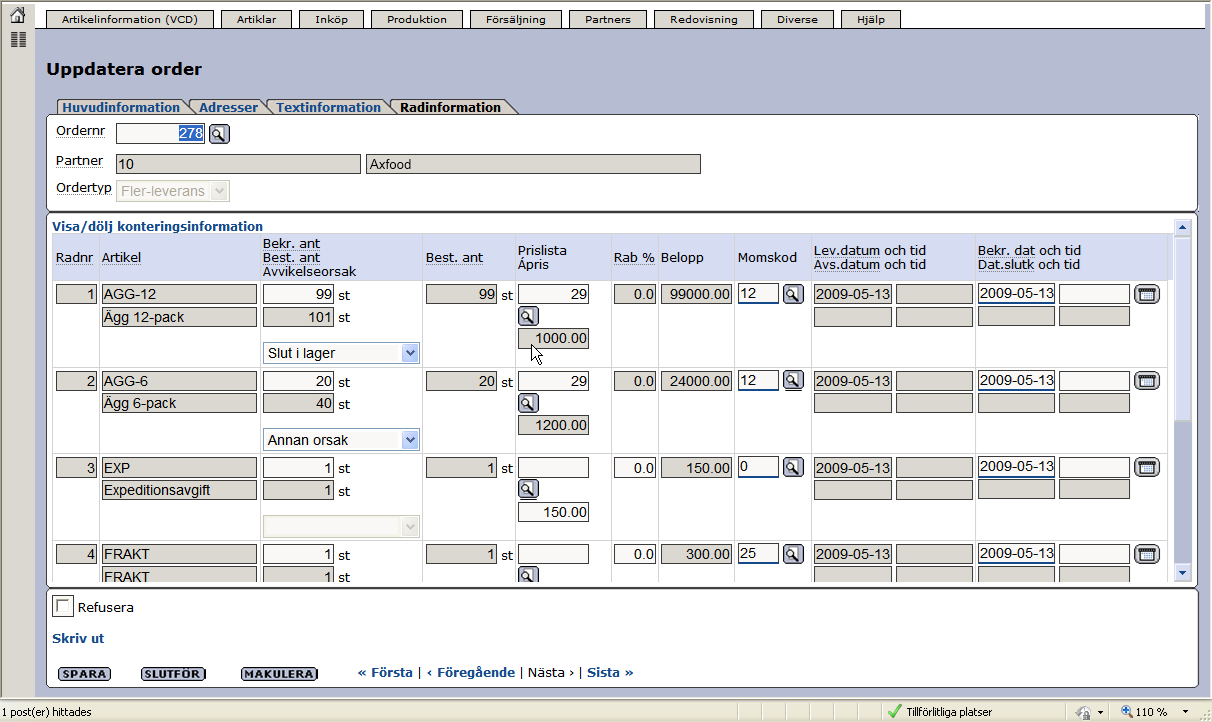
Task: Toggle Visa/dölj konteringsinformation link
Action: (157, 226)
